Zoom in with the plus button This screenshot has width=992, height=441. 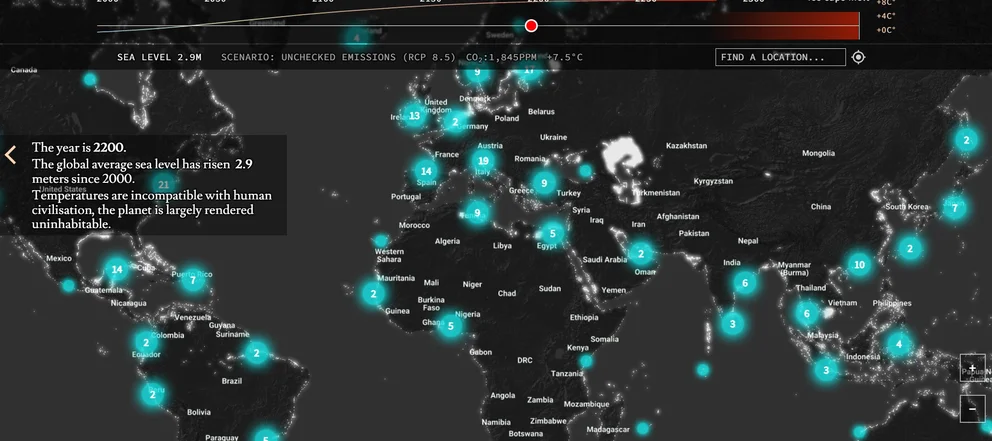[972, 368]
